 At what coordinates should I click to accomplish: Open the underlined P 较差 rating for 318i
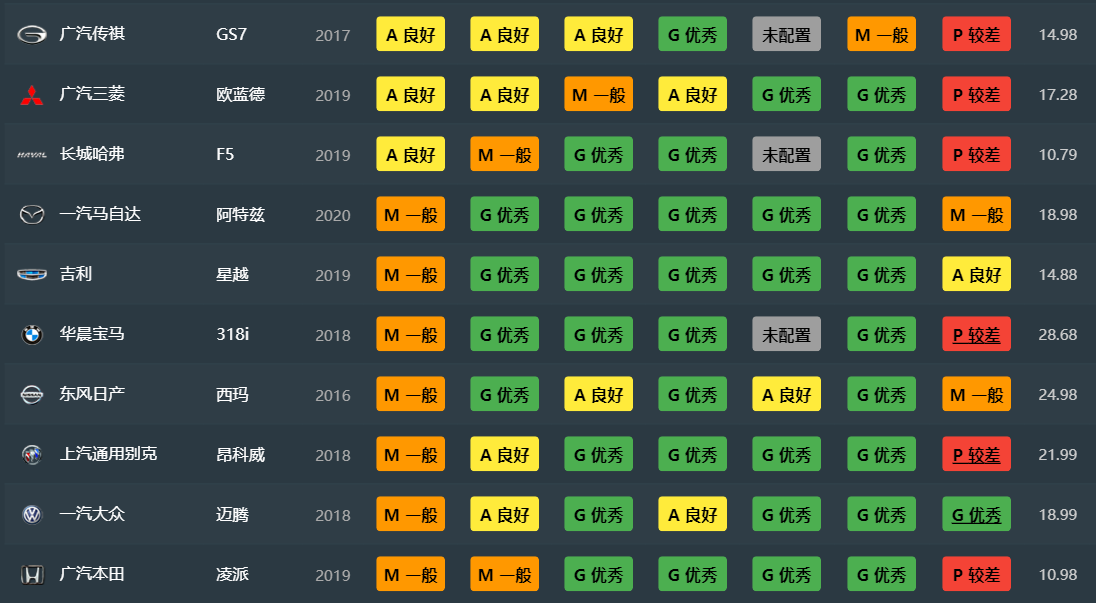(x=976, y=335)
